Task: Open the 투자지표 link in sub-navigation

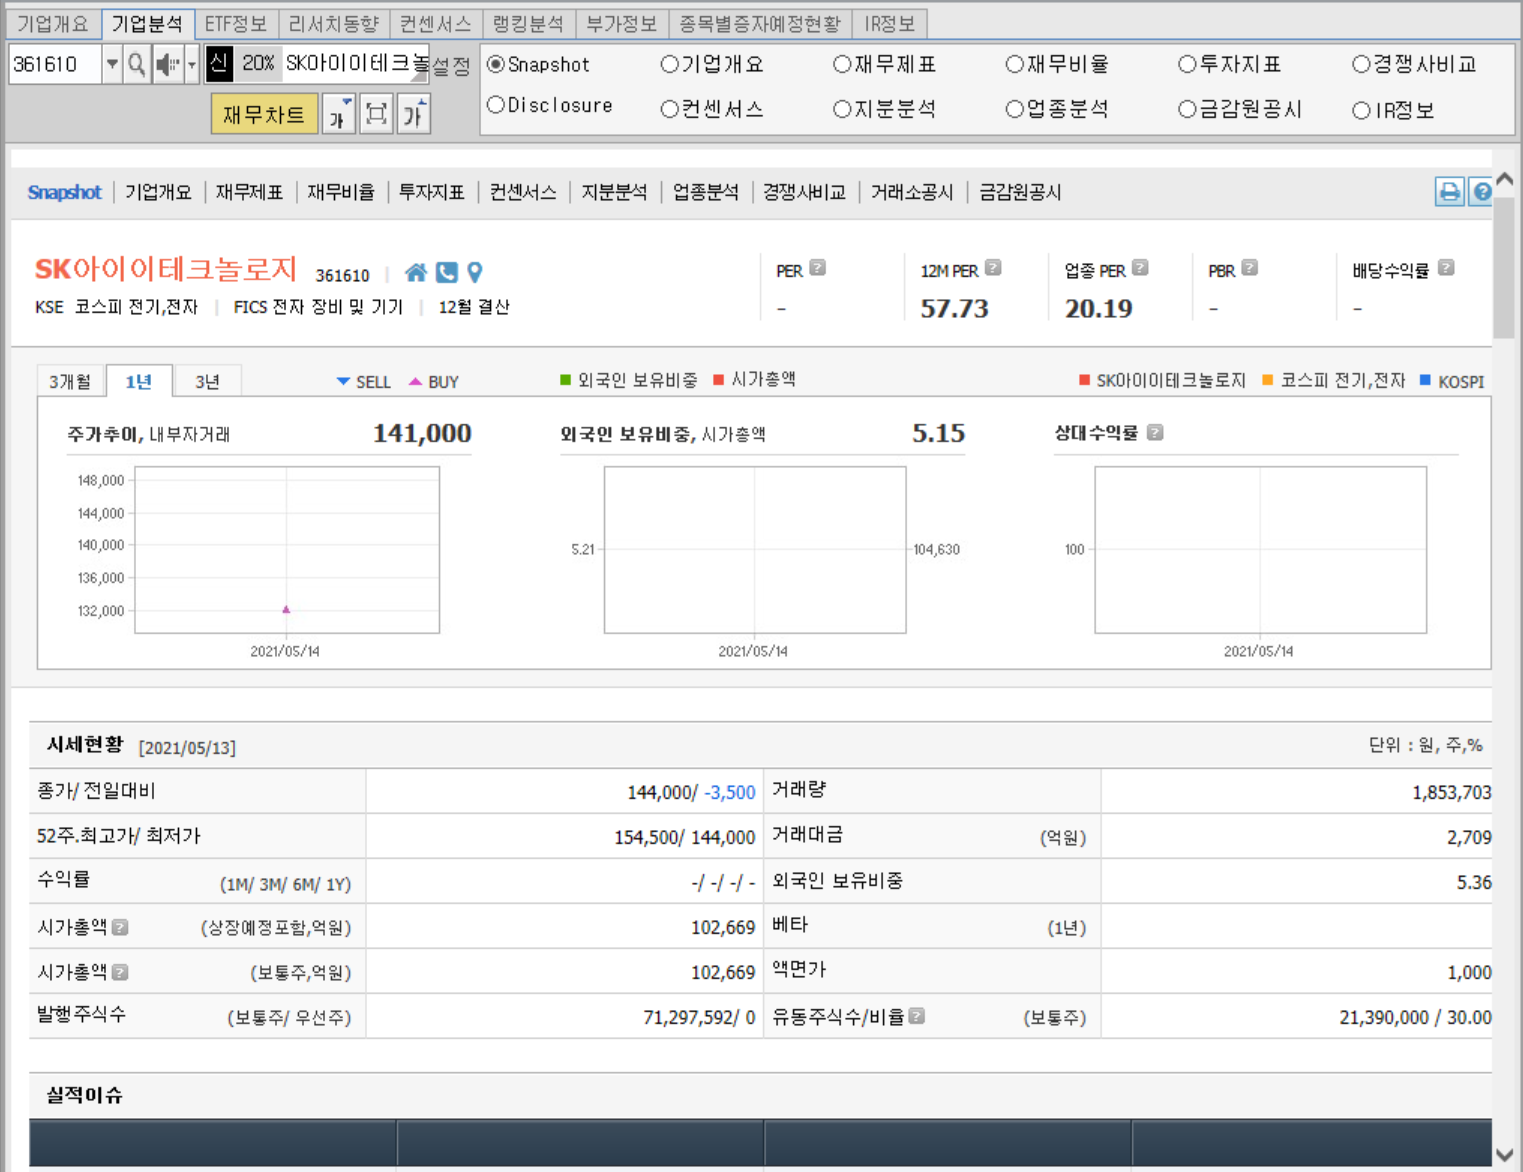Action: pyautogui.click(x=431, y=192)
